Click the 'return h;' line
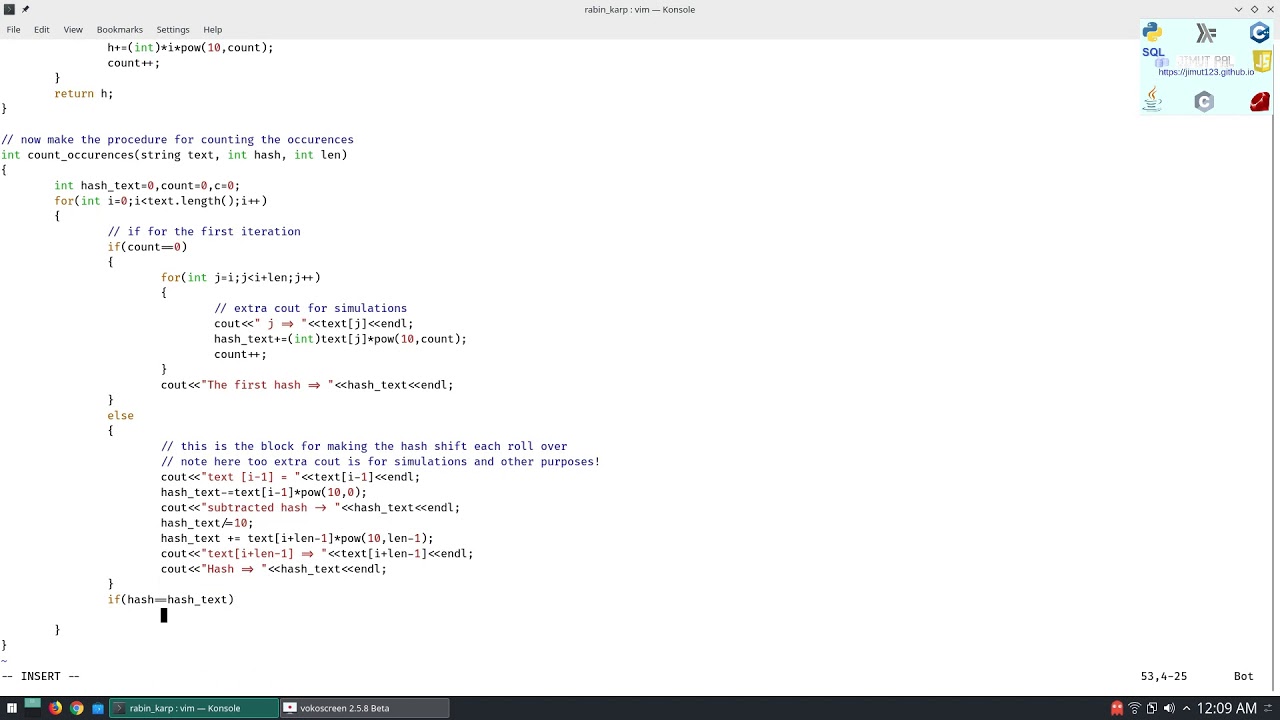This screenshot has height=720, width=1280. 84,93
